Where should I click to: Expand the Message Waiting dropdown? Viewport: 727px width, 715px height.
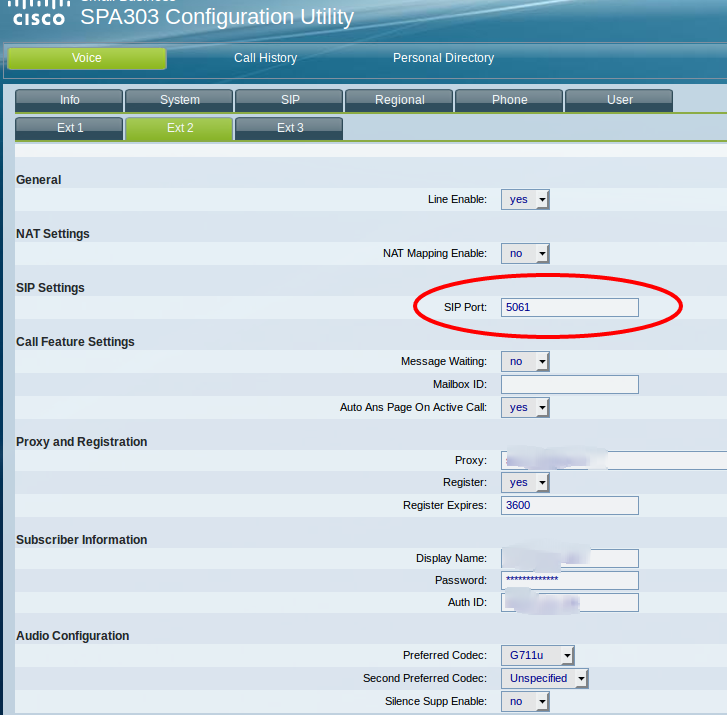pyautogui.click(x=525, y=361)
